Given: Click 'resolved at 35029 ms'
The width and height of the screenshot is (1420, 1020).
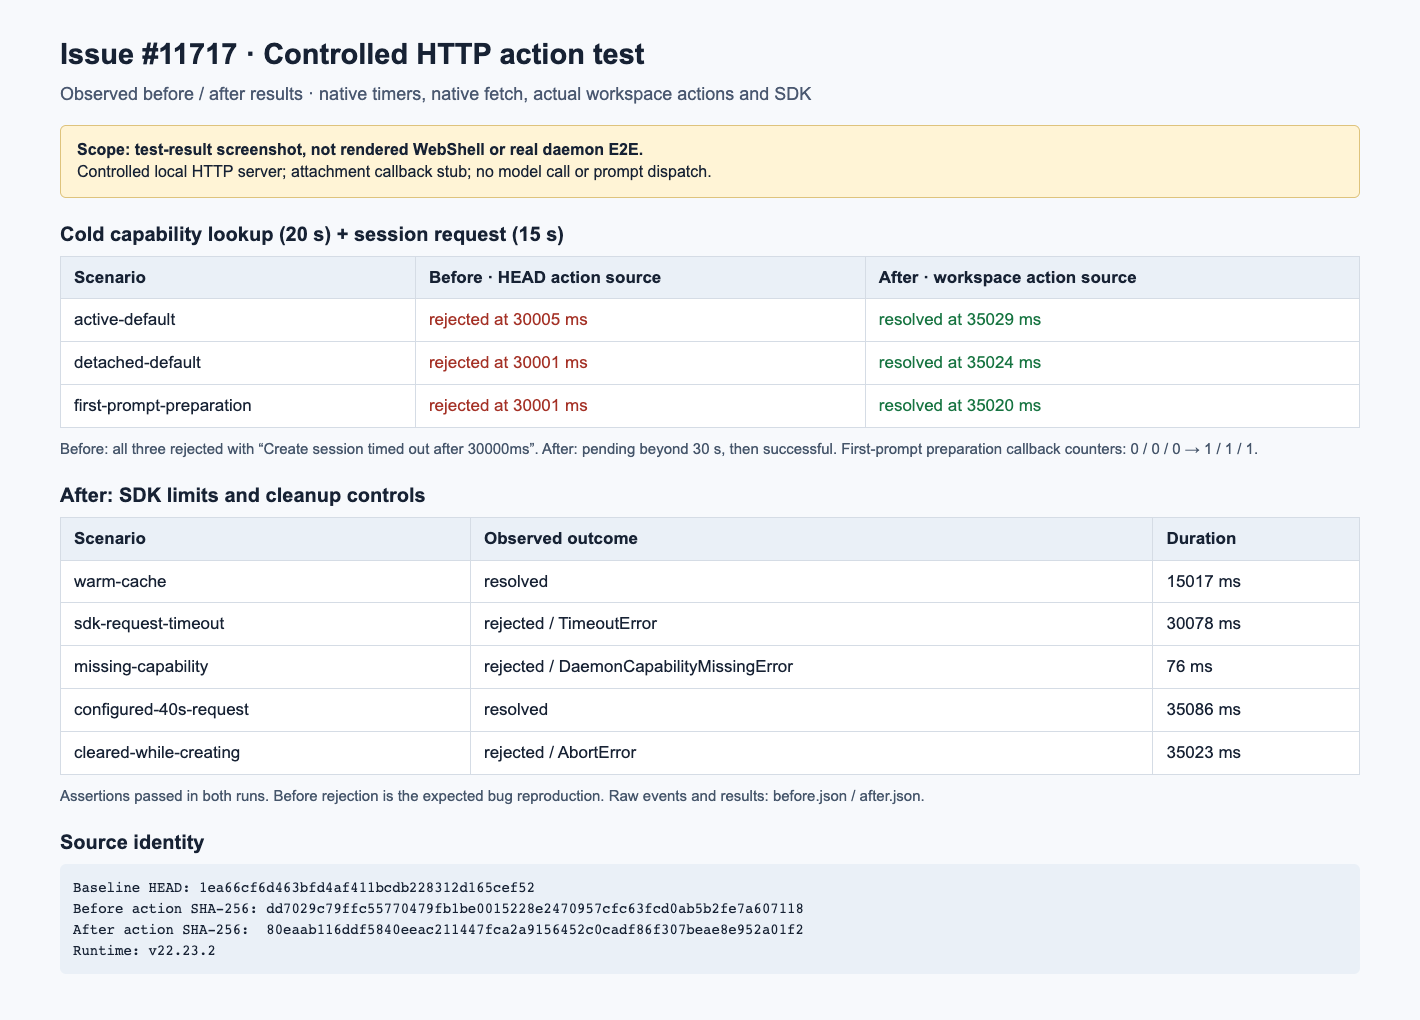Looking at the screenshot, I should tap(960, 320).
